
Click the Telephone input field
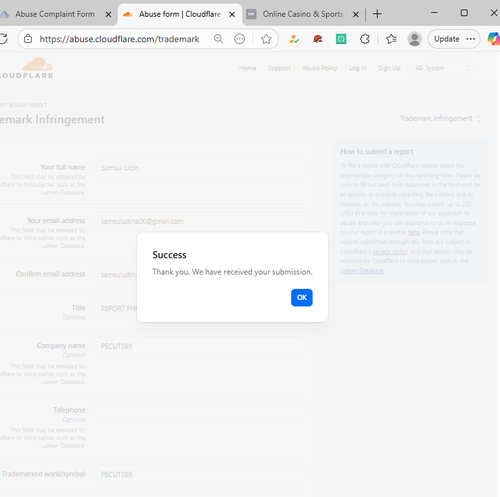coord(200,410)
